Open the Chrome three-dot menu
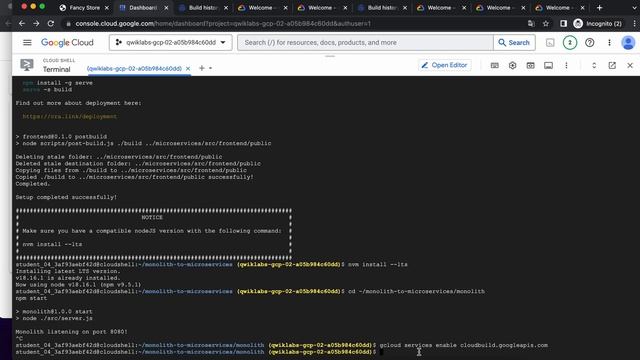The image size is (640, 360). pos(635,24)
